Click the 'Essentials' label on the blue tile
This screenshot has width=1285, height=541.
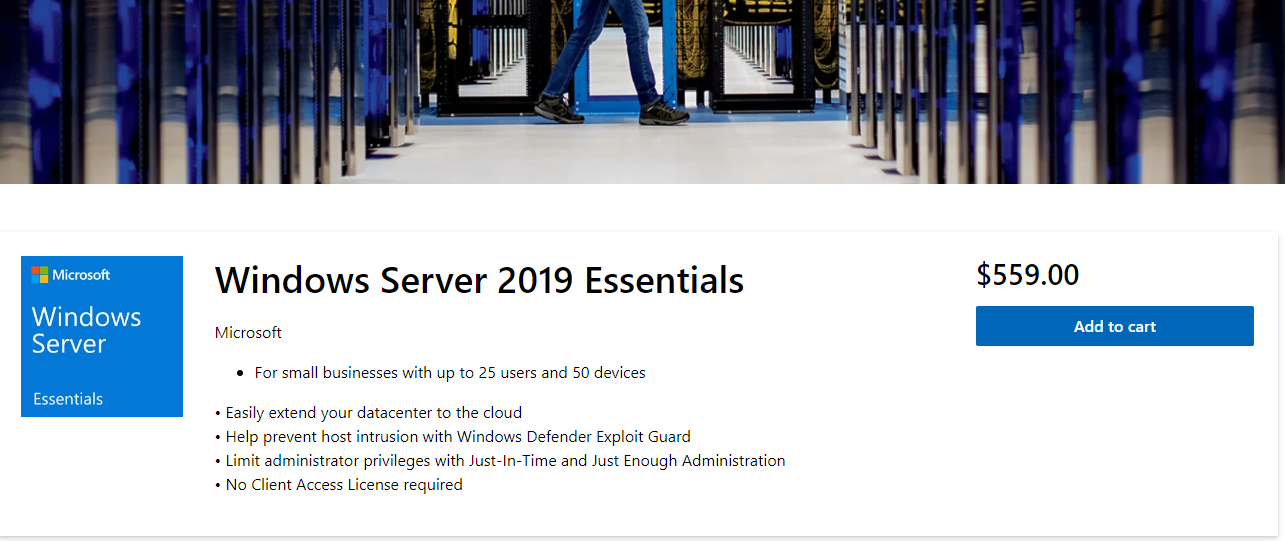pos(68,399)
